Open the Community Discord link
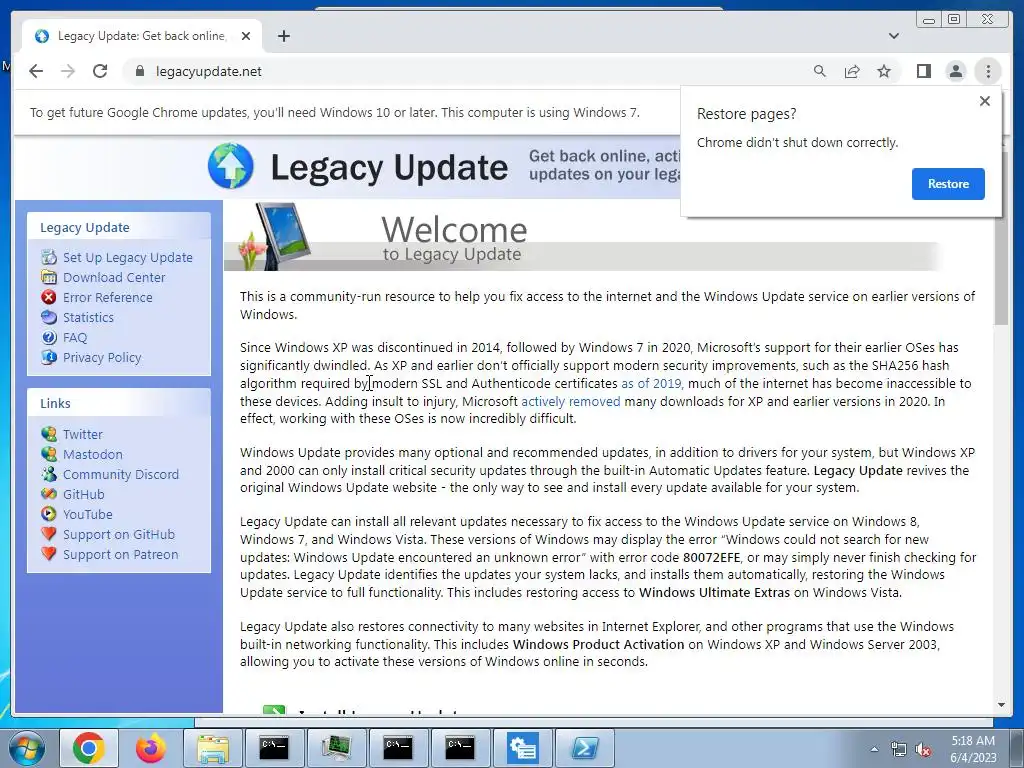The image size is (1024, 768). [x=121, y=474]
